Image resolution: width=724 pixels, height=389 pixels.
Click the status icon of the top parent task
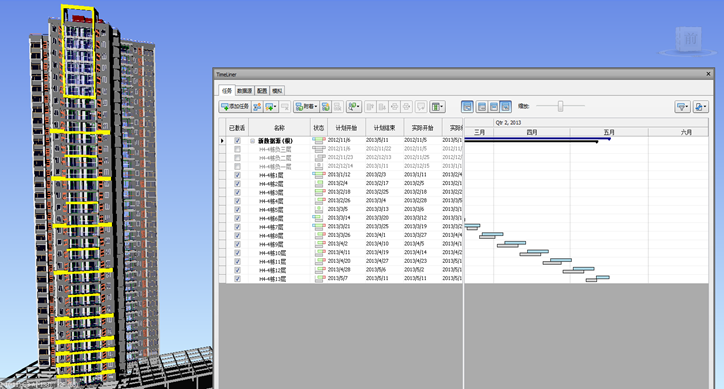tap(319, 140)
